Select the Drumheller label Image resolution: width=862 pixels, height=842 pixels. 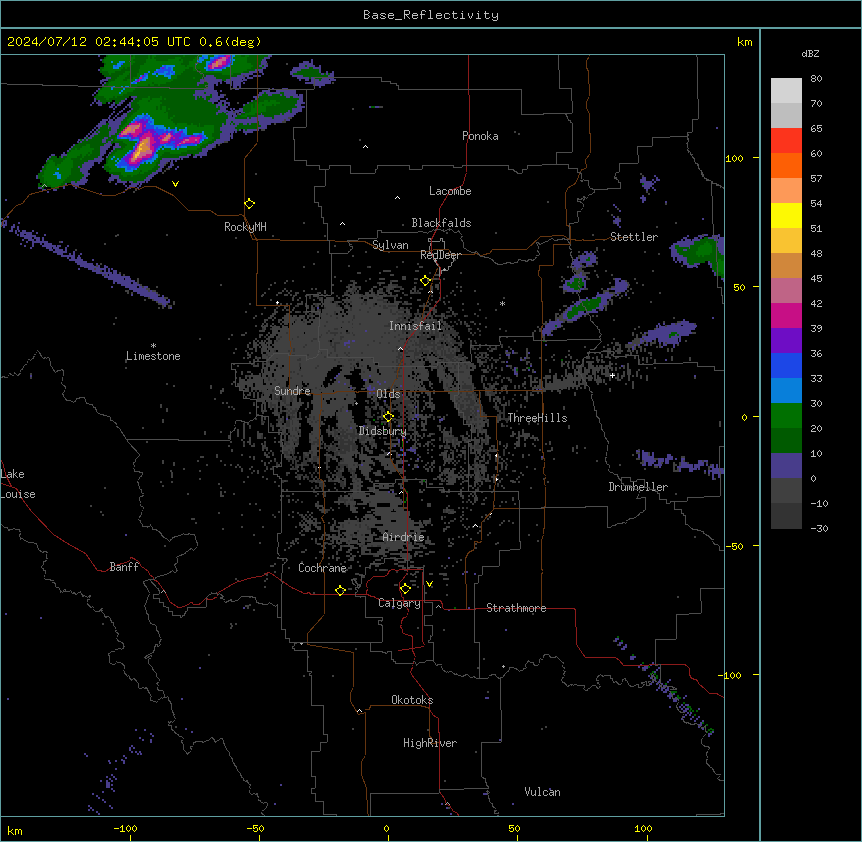click(x=638, y=487)
